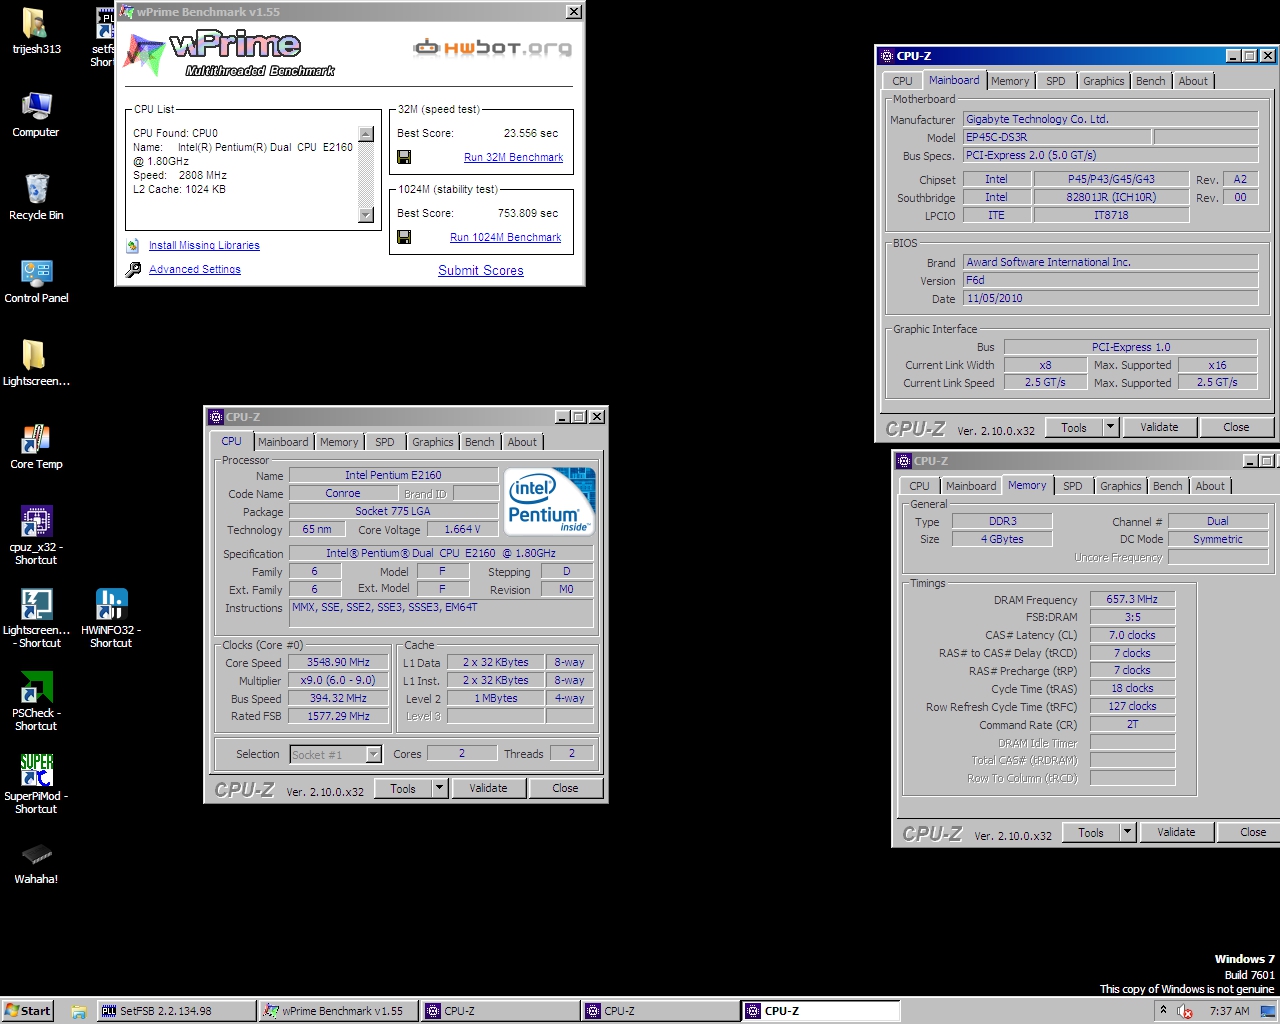This screenshot has width=1280, height=1024.
Task: Click Bus Speed value 394.32 MHz
Action: tap(338, 698)
